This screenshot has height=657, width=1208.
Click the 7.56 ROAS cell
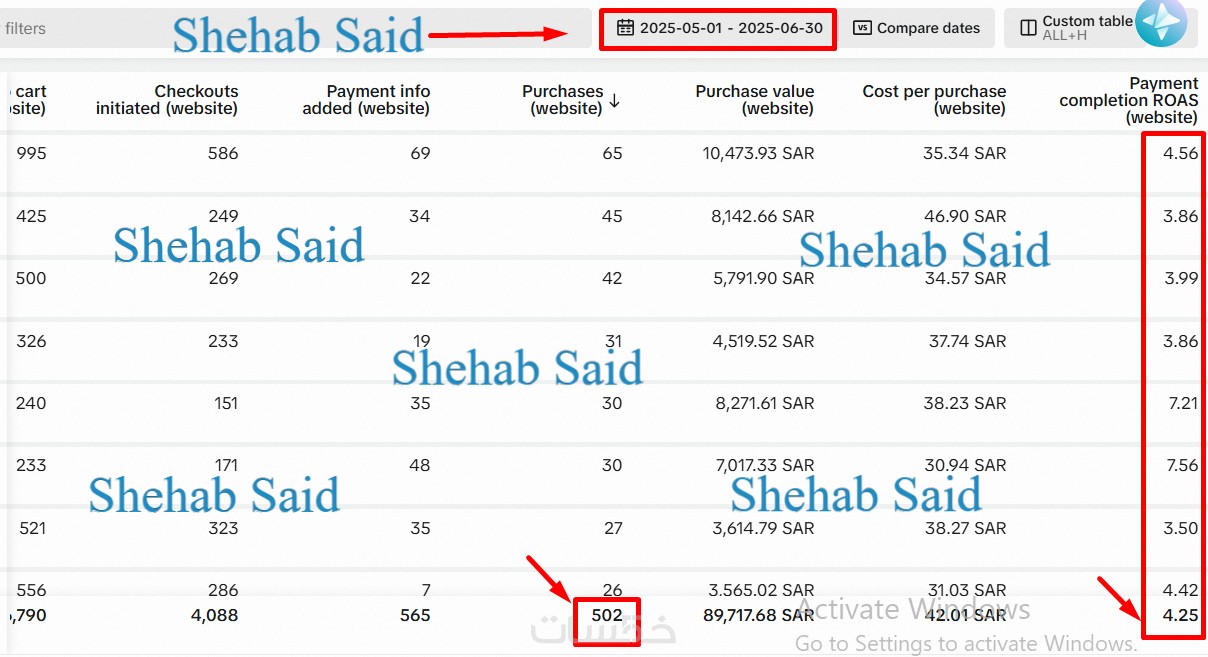click(1181, 465)
